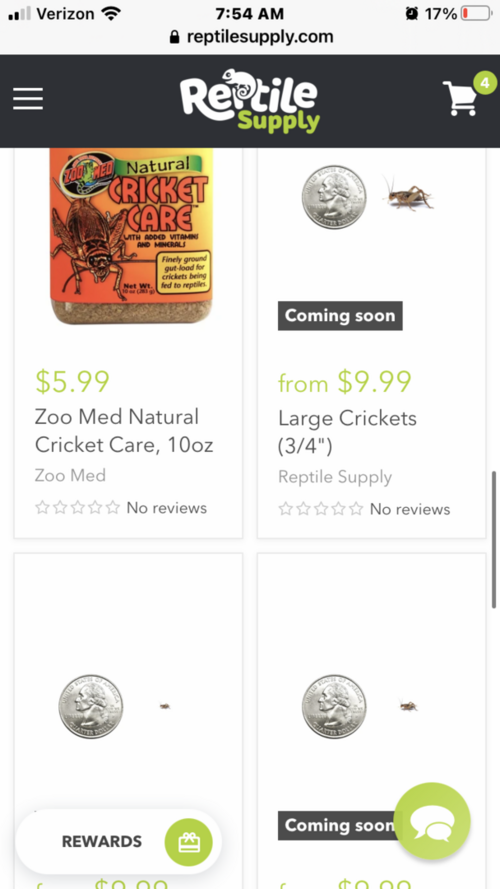The image size is (500, 889).
Task: Click the cart item count badge
Action: 485,83
